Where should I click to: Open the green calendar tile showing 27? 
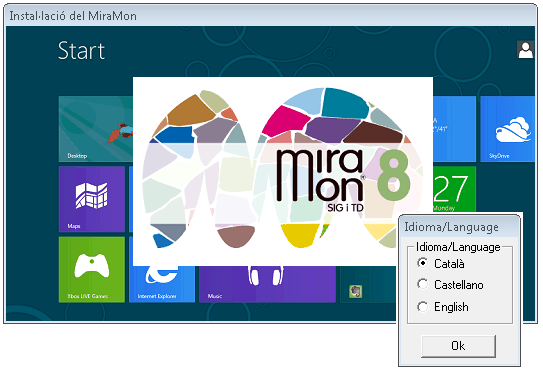coord(454,189)
